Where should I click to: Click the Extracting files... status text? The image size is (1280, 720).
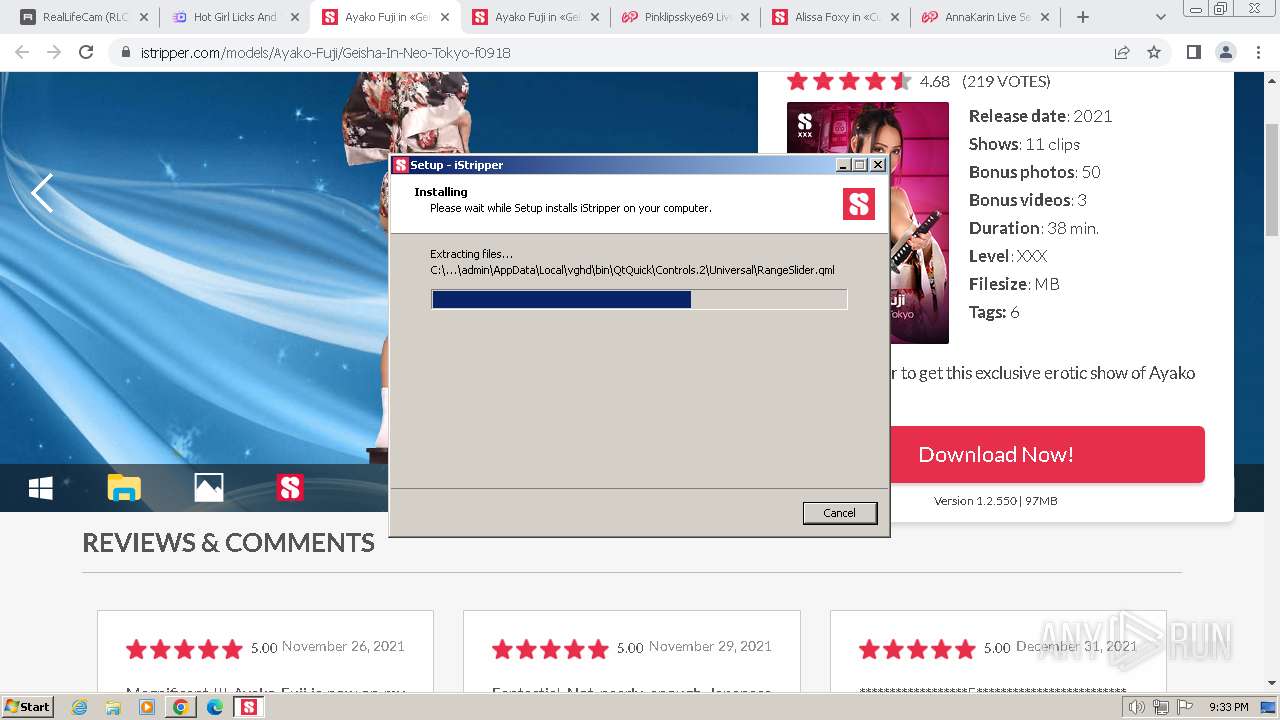click(471, 254)
